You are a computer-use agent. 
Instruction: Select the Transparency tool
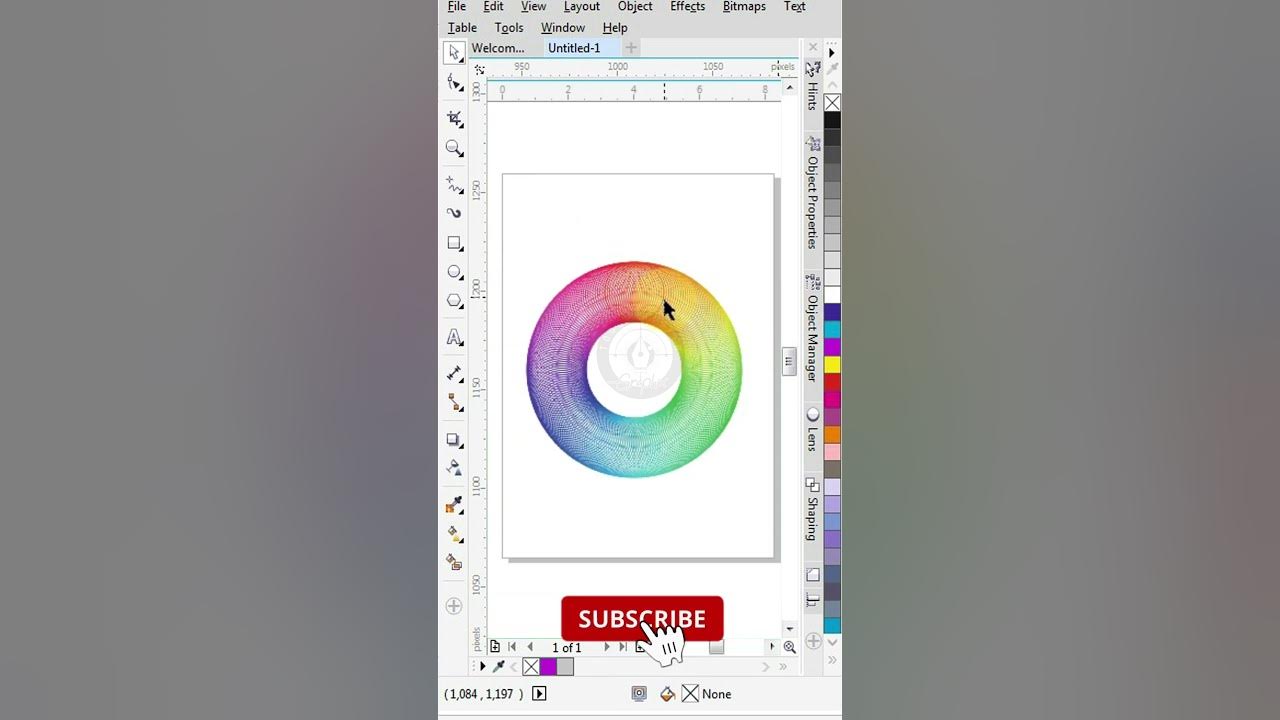454,468
